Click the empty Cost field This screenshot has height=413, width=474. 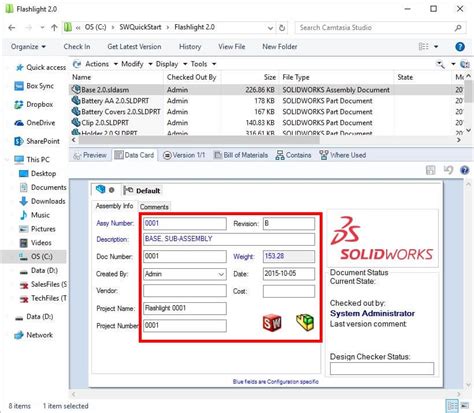coord(289,291)
